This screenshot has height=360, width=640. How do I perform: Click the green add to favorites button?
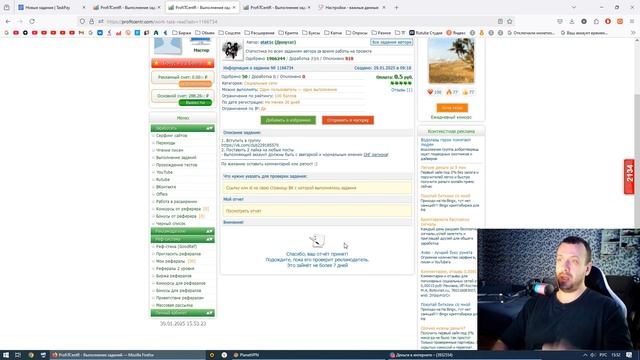(x=288, y=120)
